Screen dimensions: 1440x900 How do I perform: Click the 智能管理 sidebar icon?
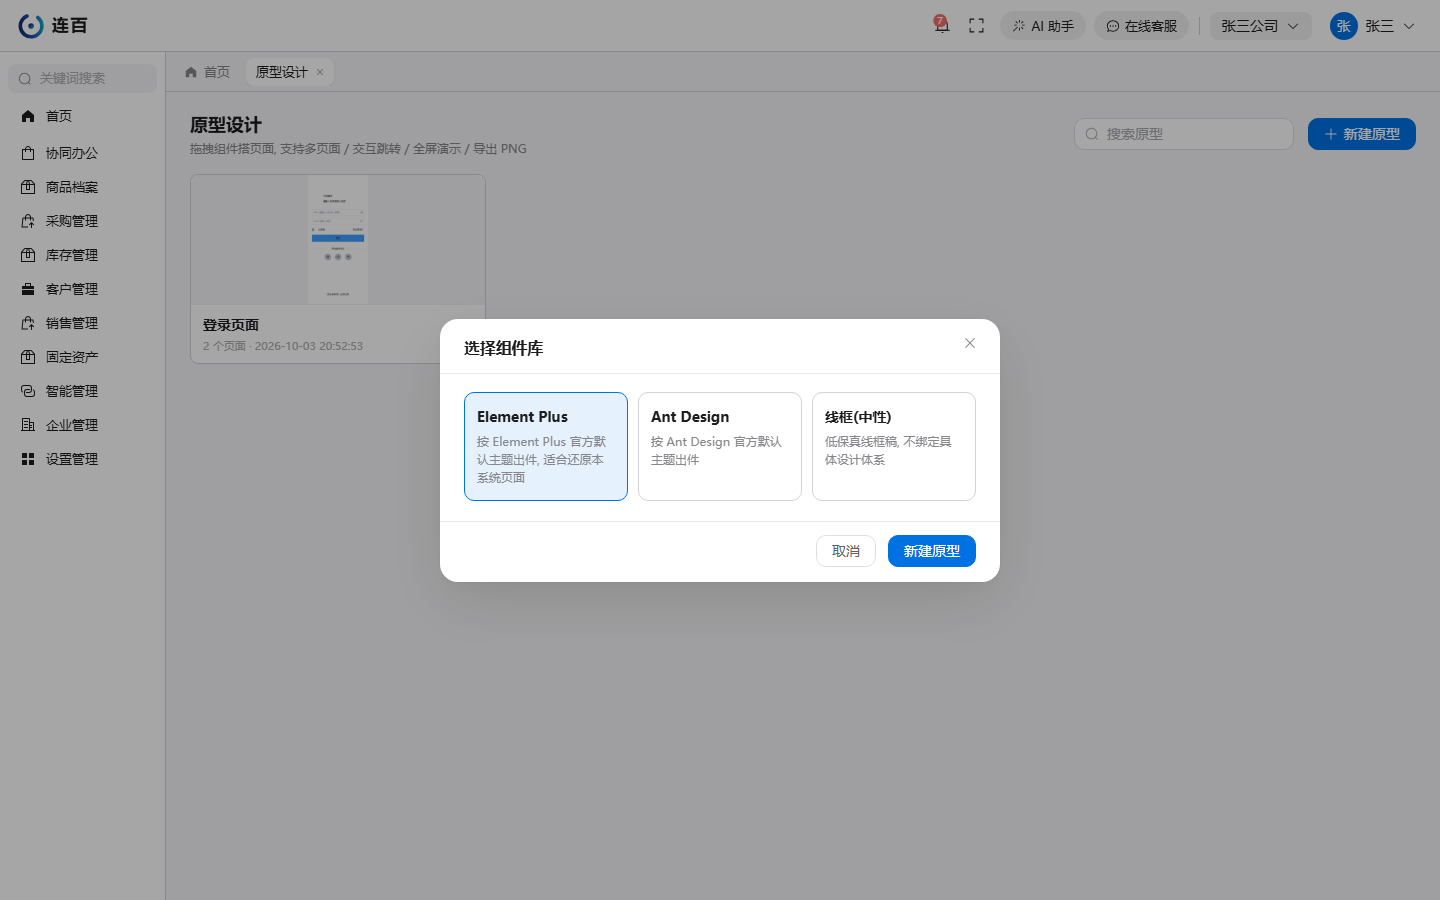28,391
